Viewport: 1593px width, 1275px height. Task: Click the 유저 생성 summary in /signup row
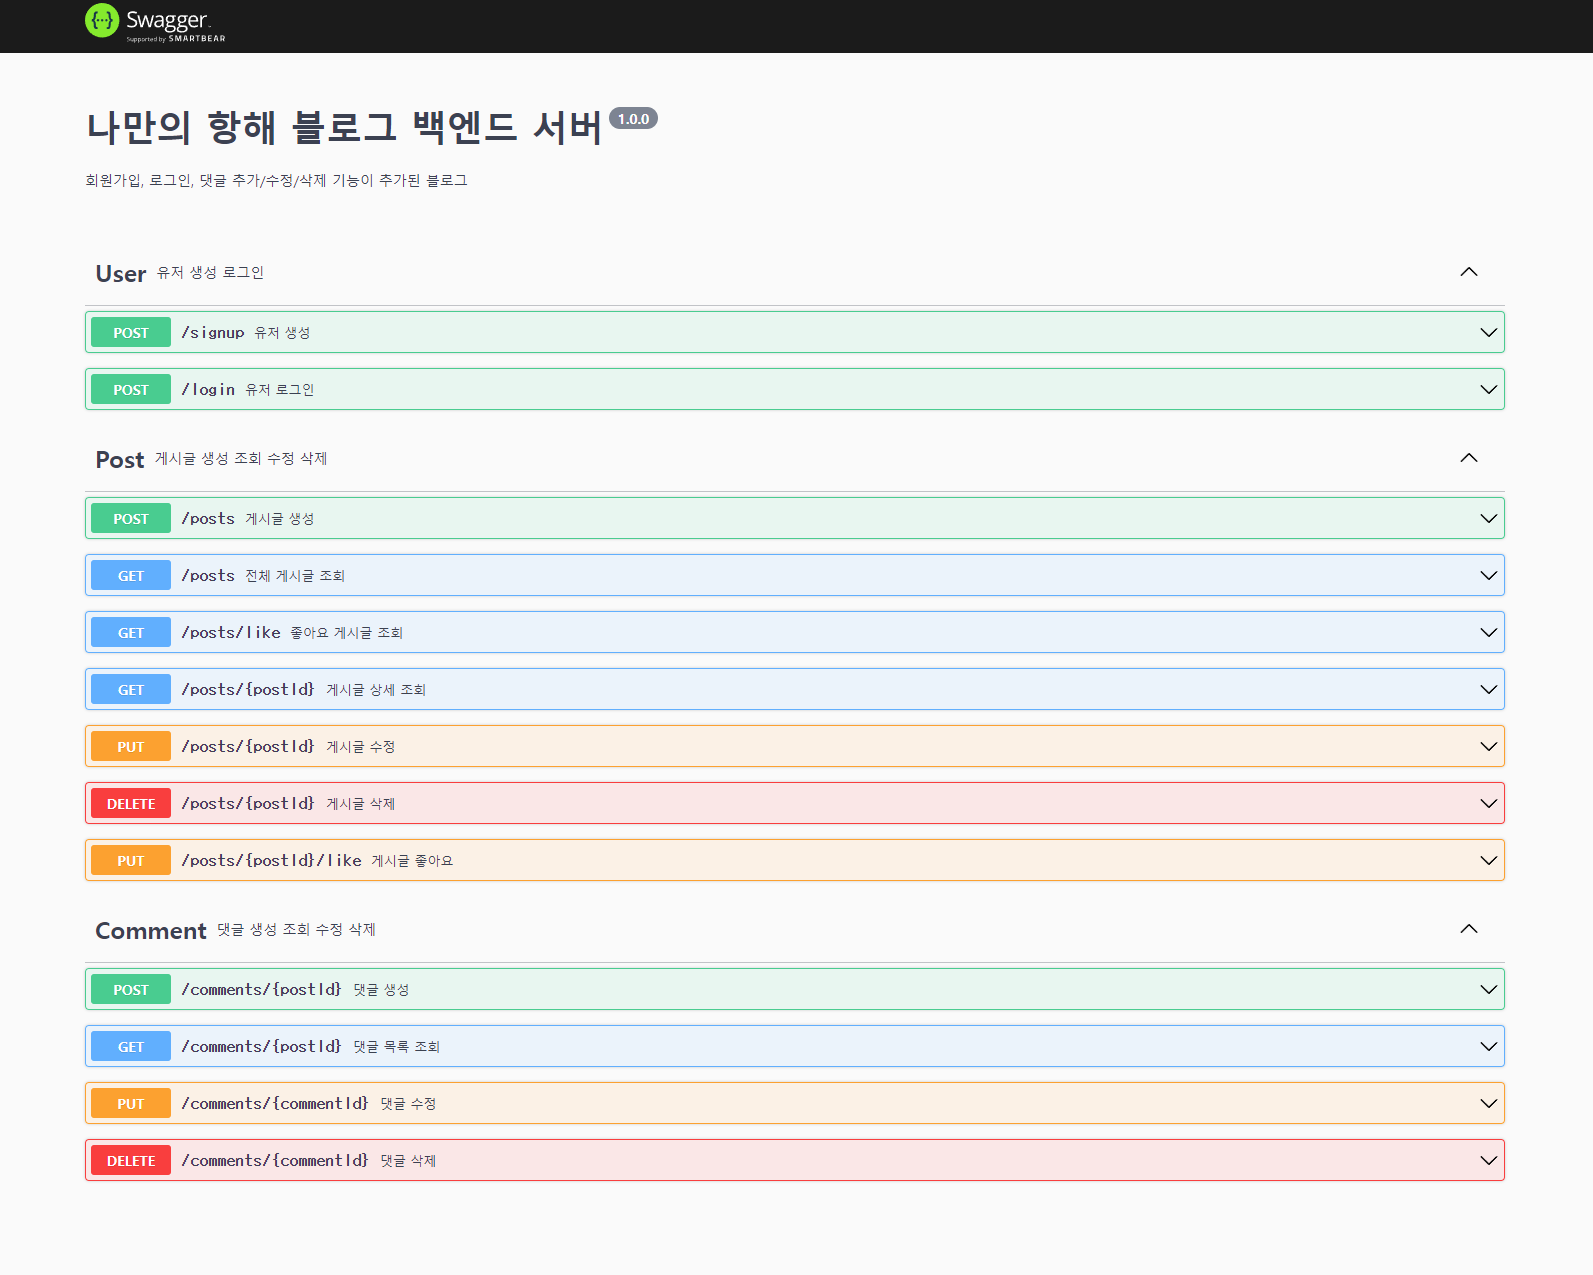point(282,332)
